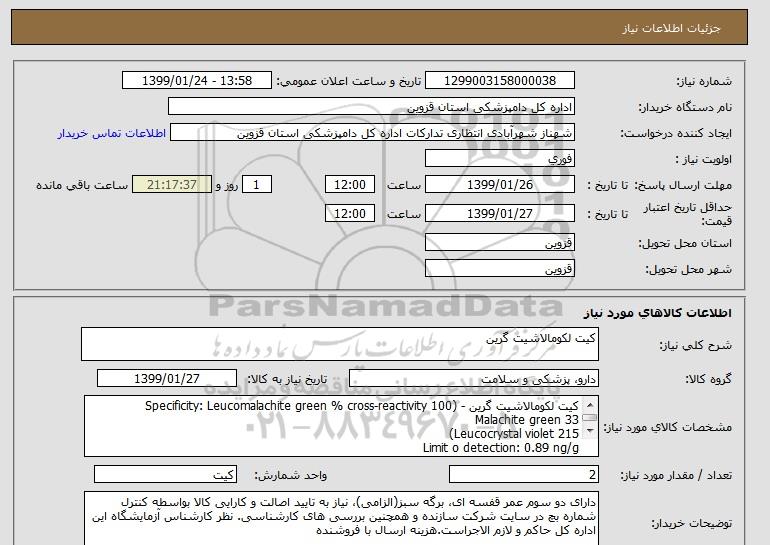Click the label گروه کالا

709,379
